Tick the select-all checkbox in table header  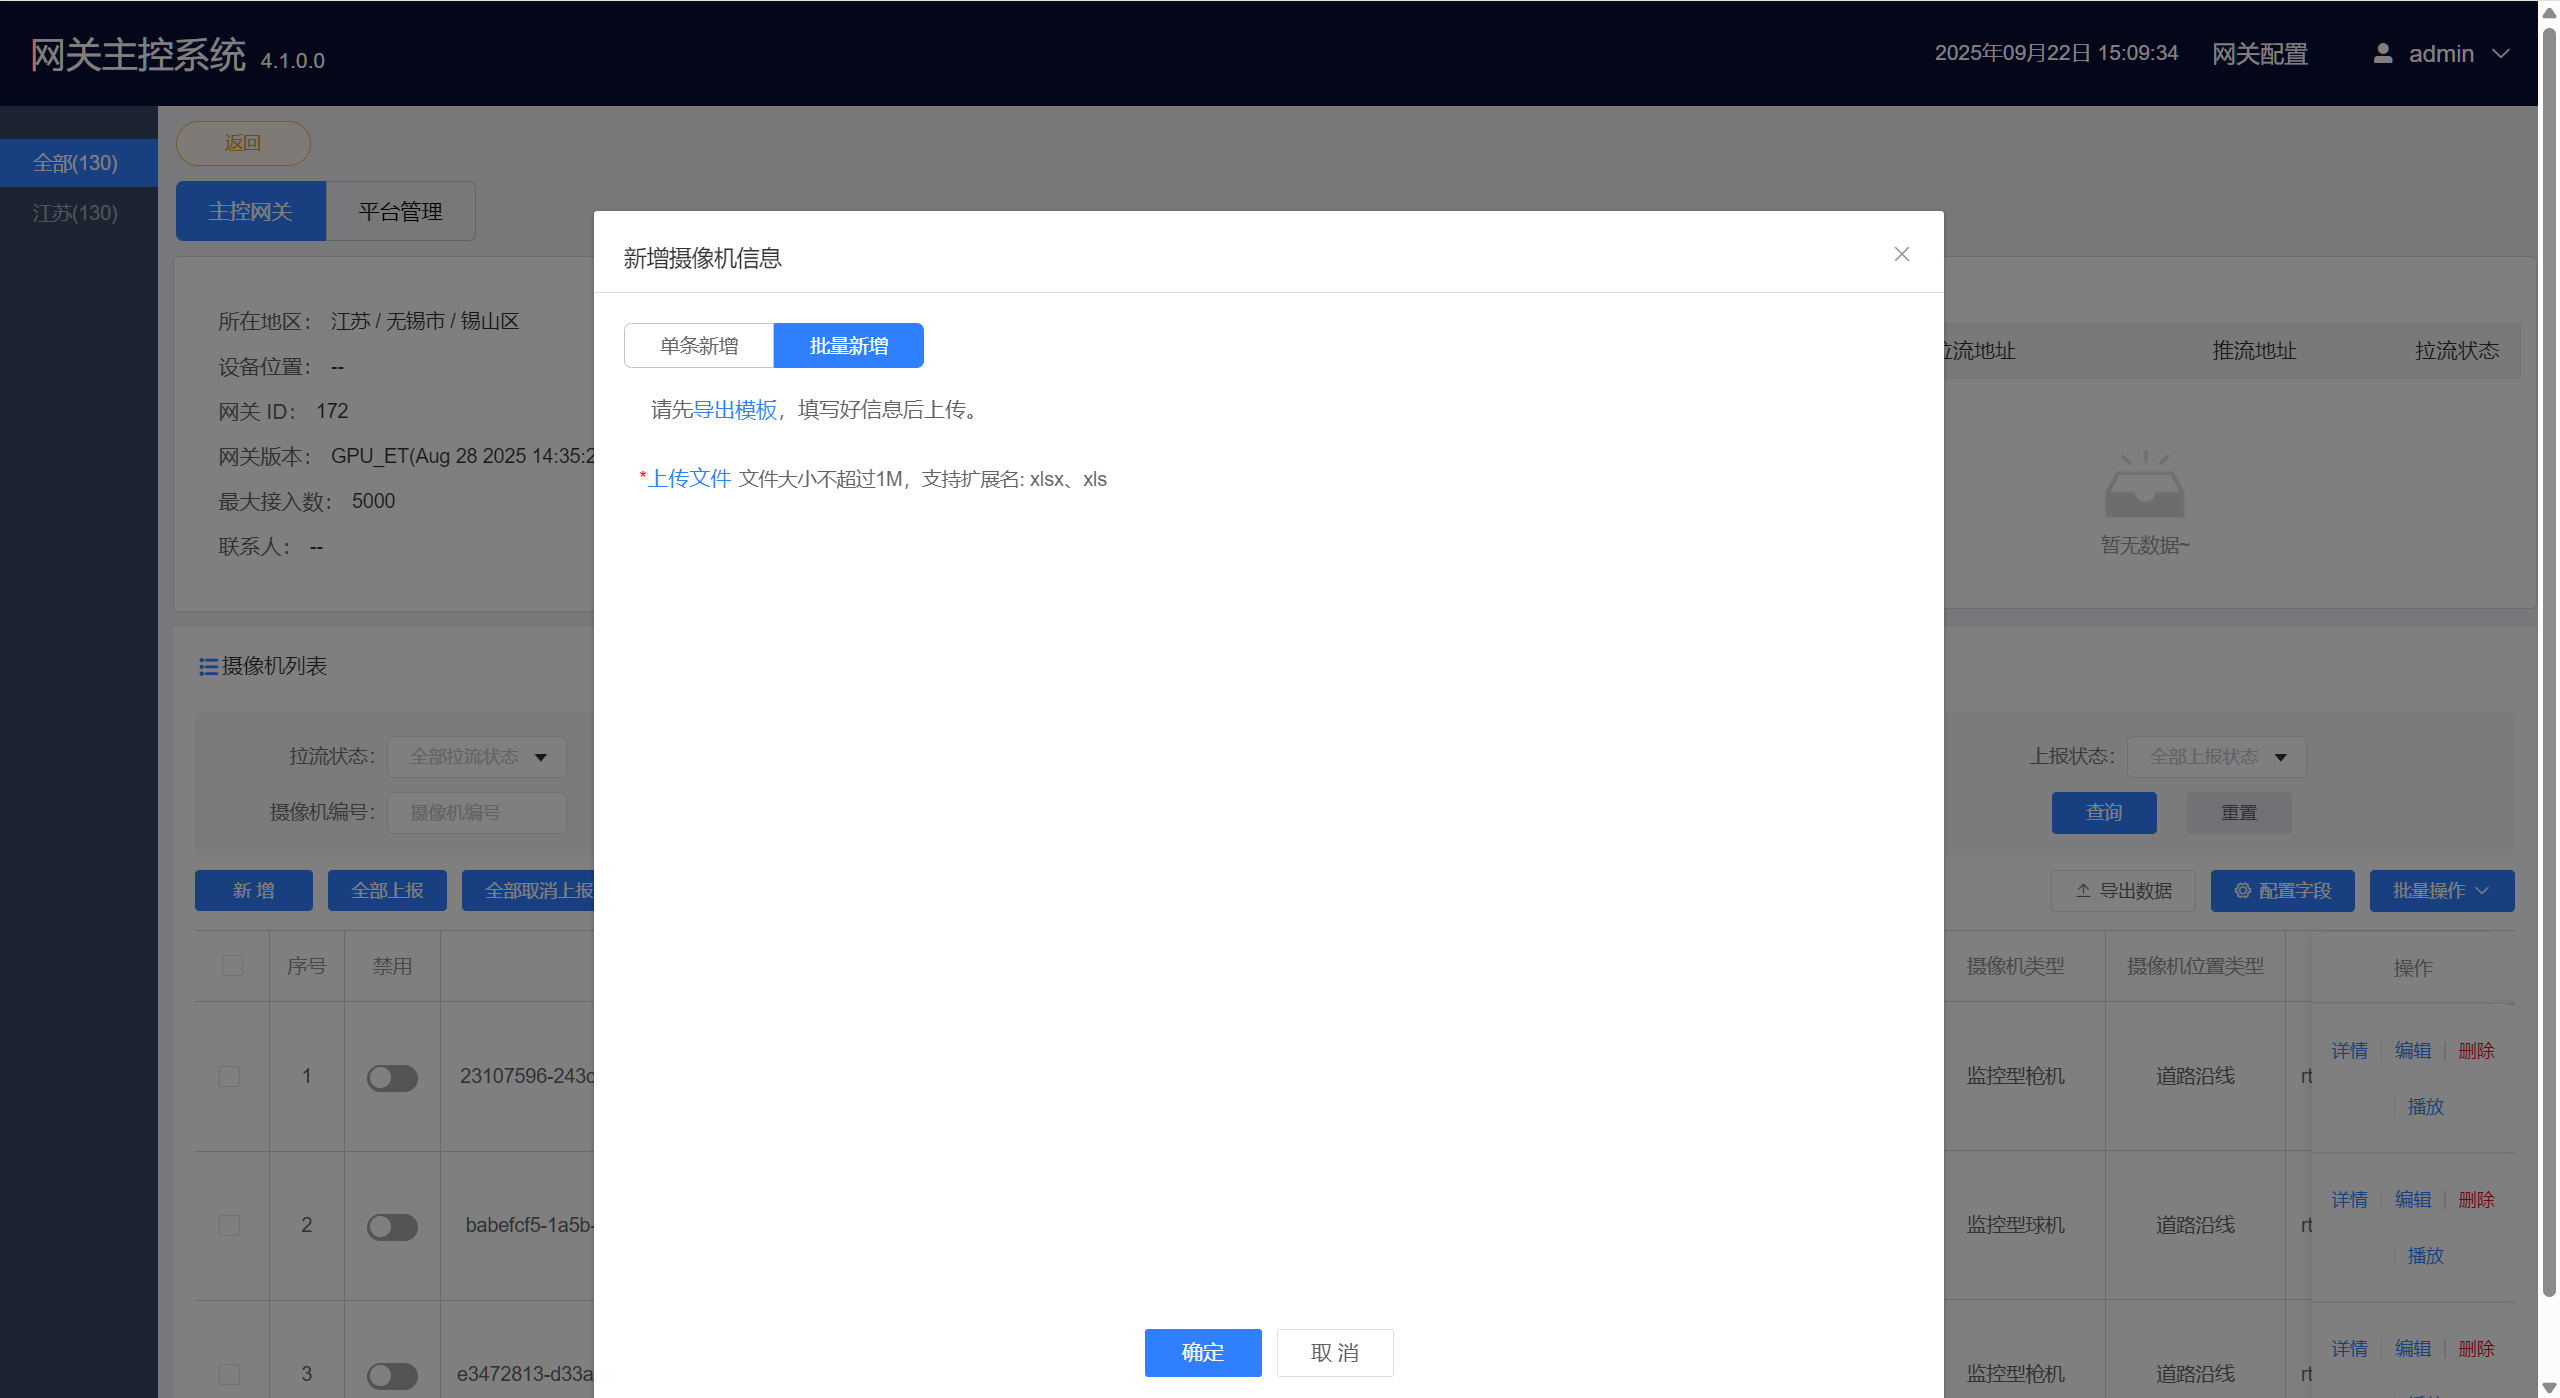click(x=232, y=965)
